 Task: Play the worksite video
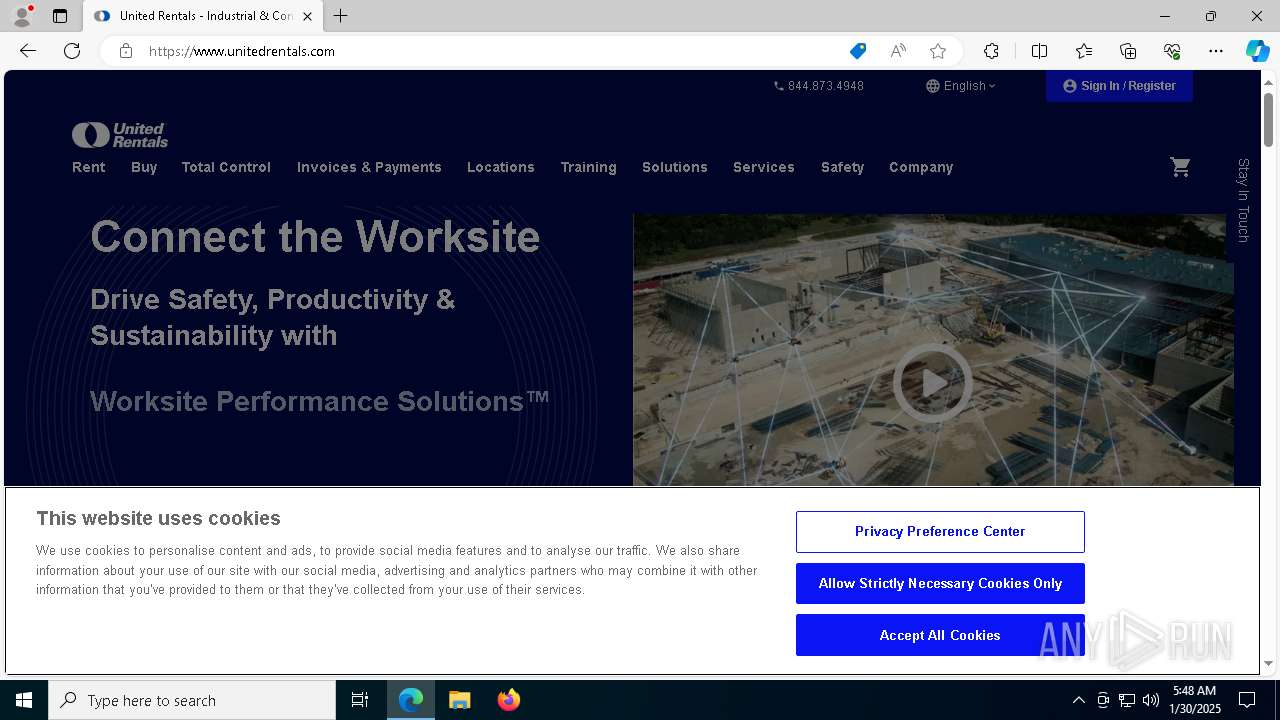tap(932, 382)
